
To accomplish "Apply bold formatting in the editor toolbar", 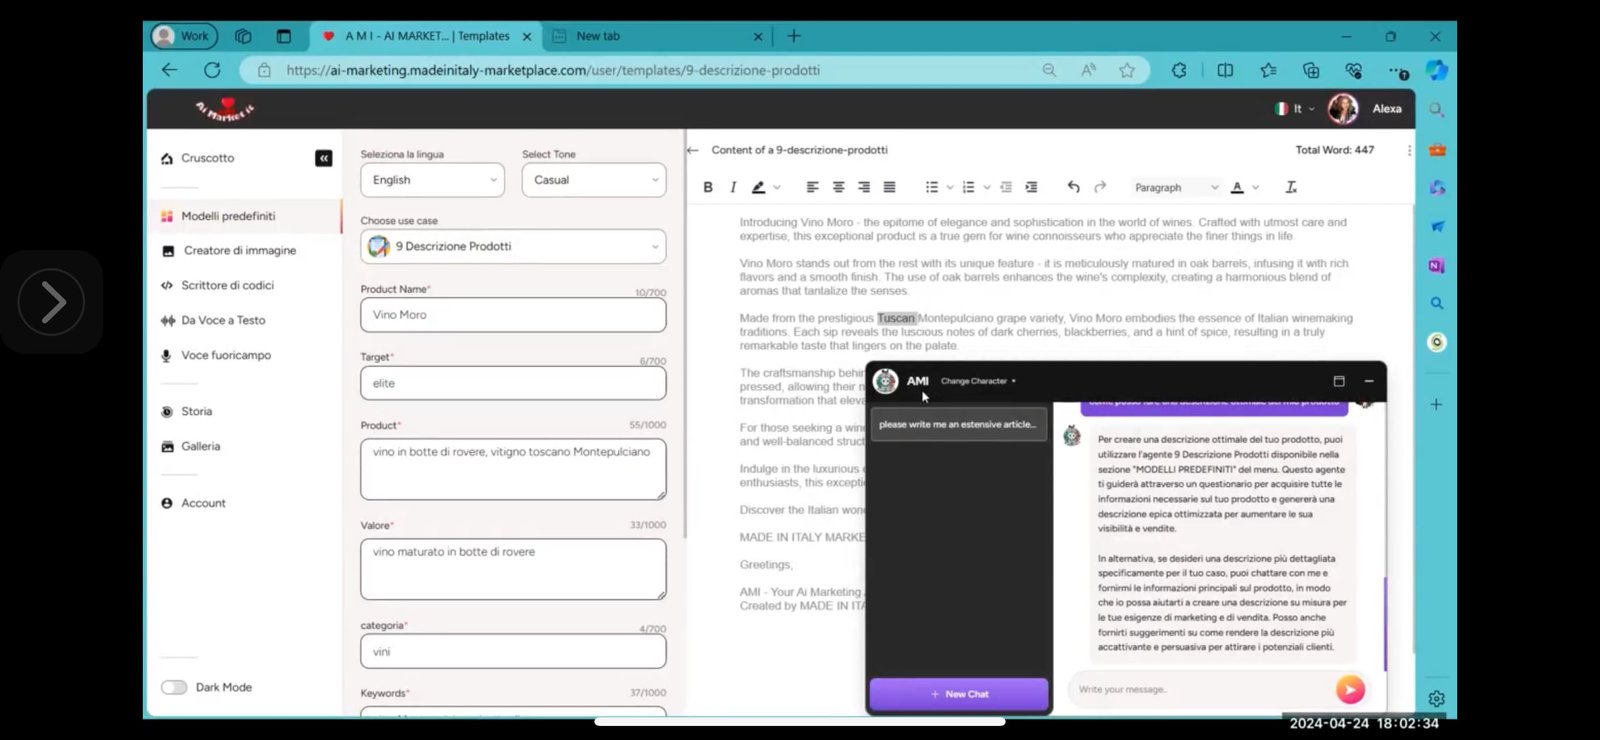I will click(708, 187).
